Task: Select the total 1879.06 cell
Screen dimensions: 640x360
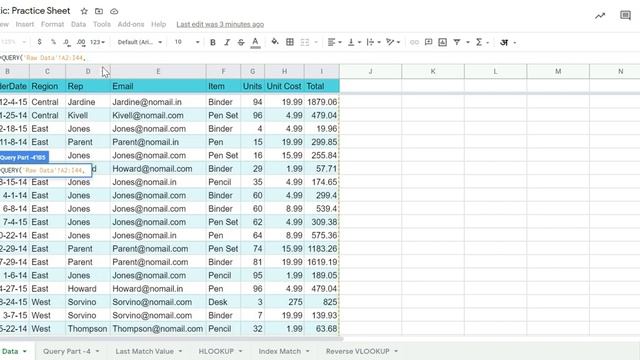Action: point(322,102)
